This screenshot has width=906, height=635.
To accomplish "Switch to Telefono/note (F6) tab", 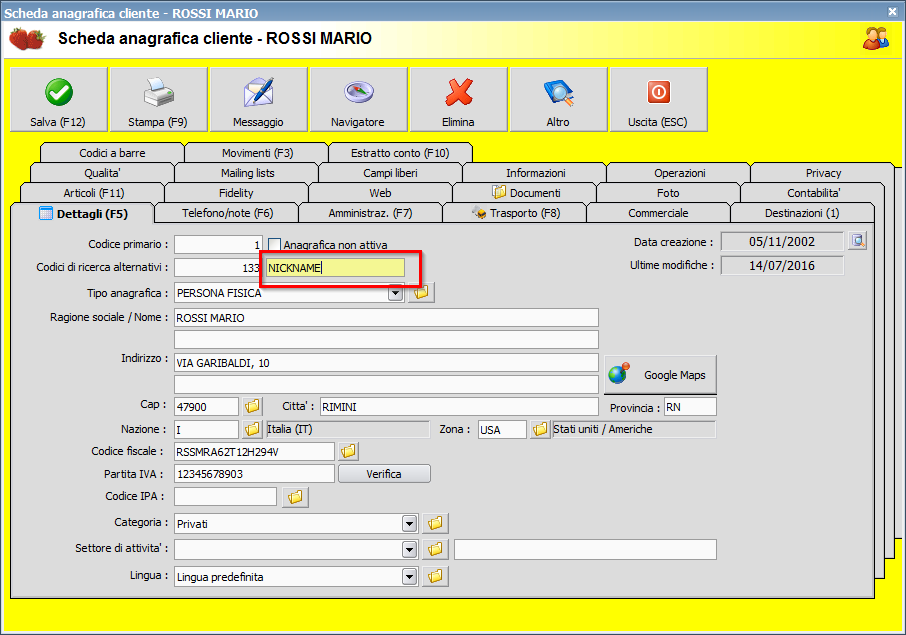I will pos(227,213).
